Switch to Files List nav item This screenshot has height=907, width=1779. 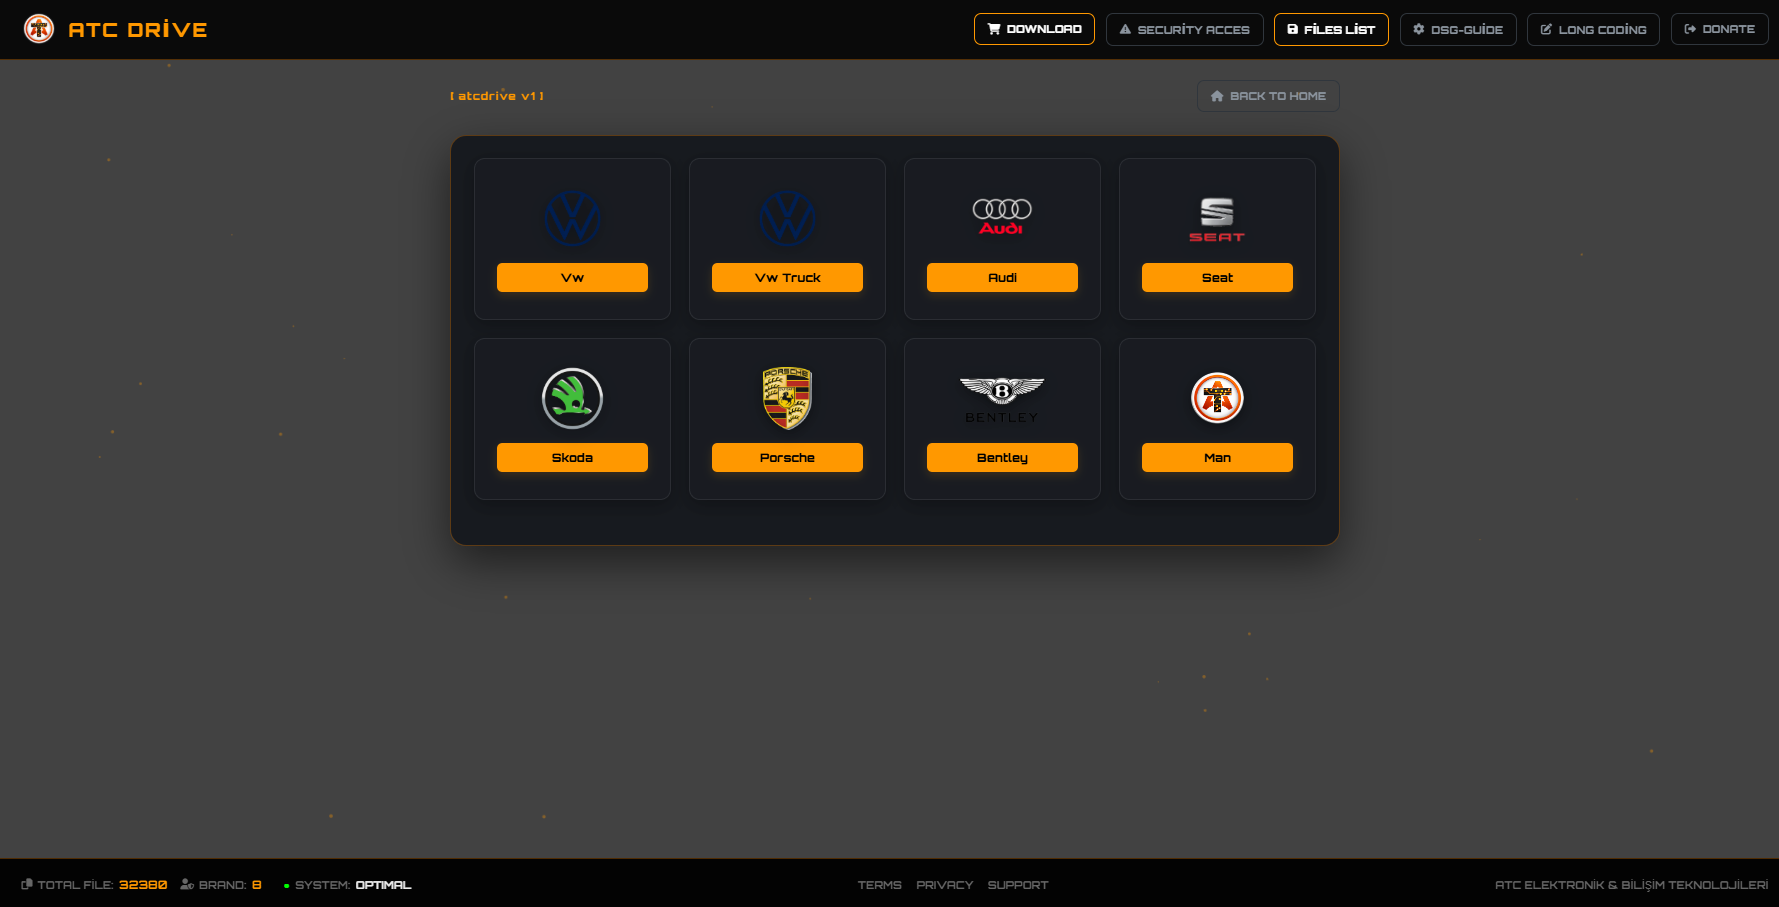pyautogui.click(x=1331, y=29)
